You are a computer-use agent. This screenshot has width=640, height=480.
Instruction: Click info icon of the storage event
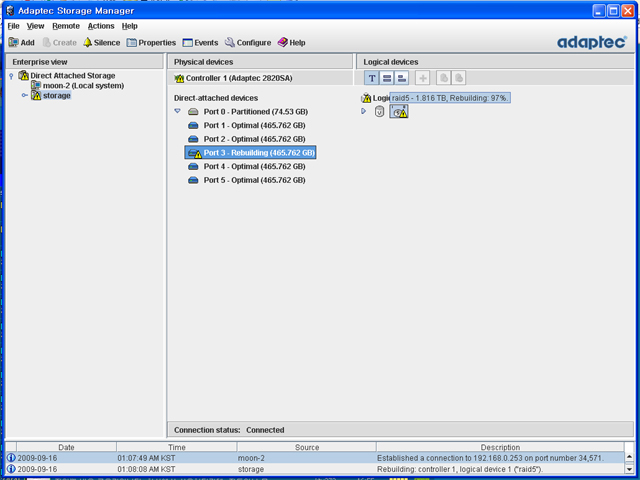tap(11, 469)
